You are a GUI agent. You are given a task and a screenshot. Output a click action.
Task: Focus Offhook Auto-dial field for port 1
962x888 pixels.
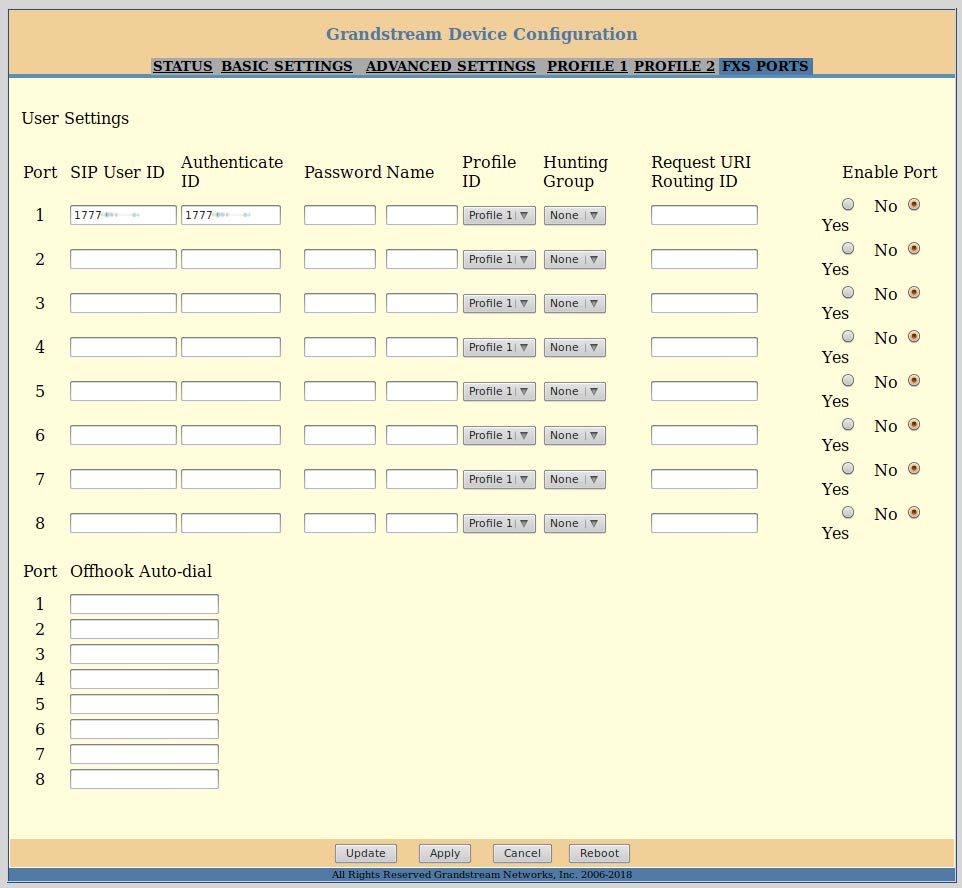point(144,604)
